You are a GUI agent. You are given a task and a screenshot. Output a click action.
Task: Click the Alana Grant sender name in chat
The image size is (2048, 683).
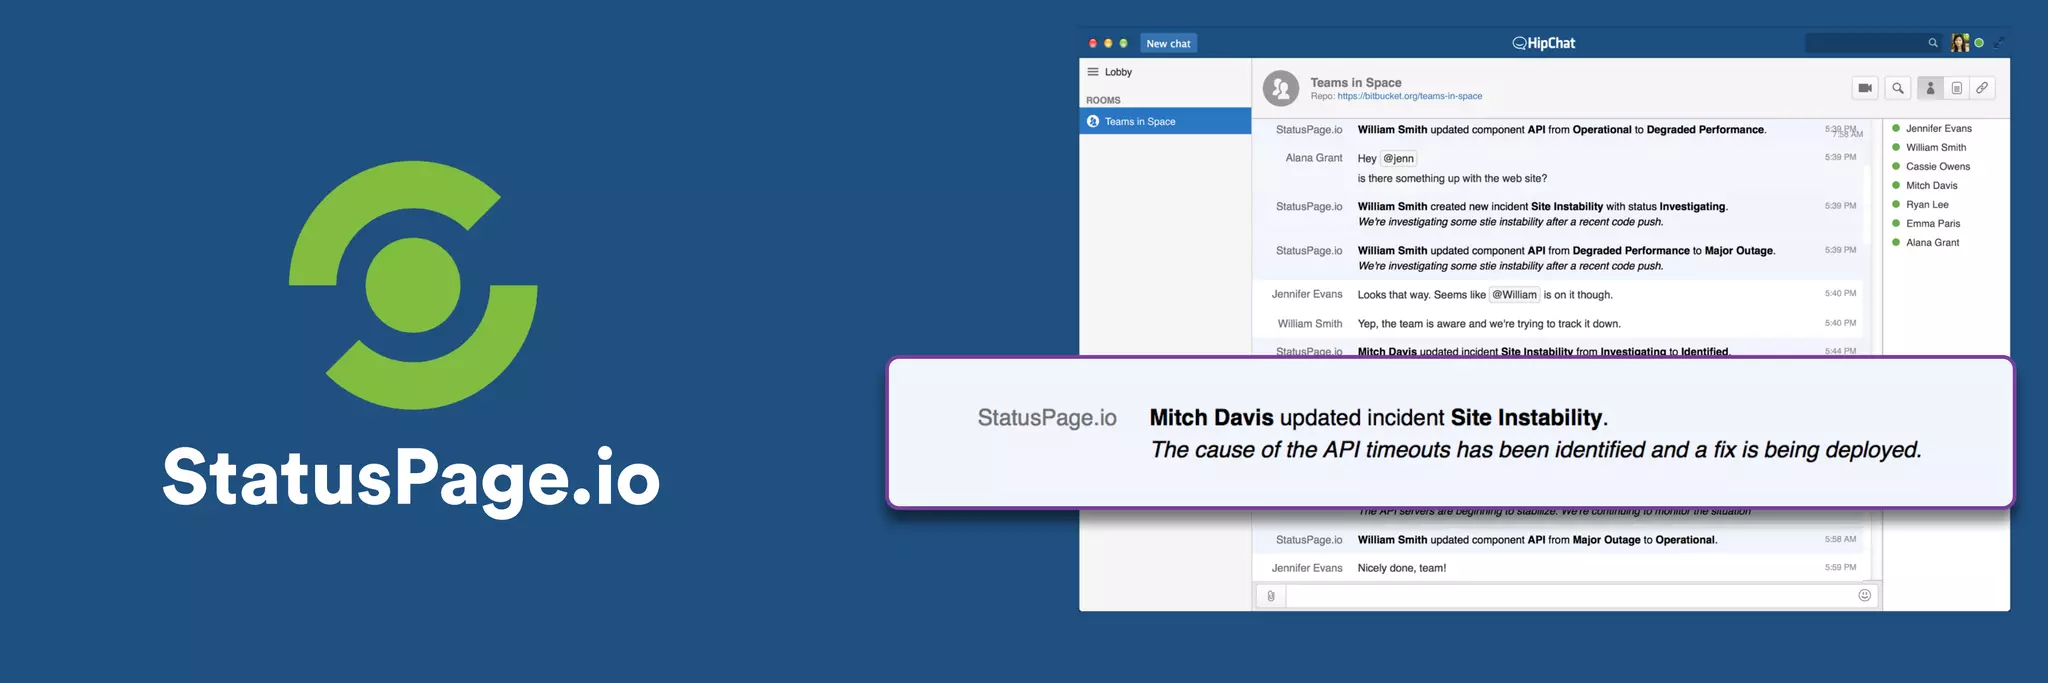coord(1314,158)
